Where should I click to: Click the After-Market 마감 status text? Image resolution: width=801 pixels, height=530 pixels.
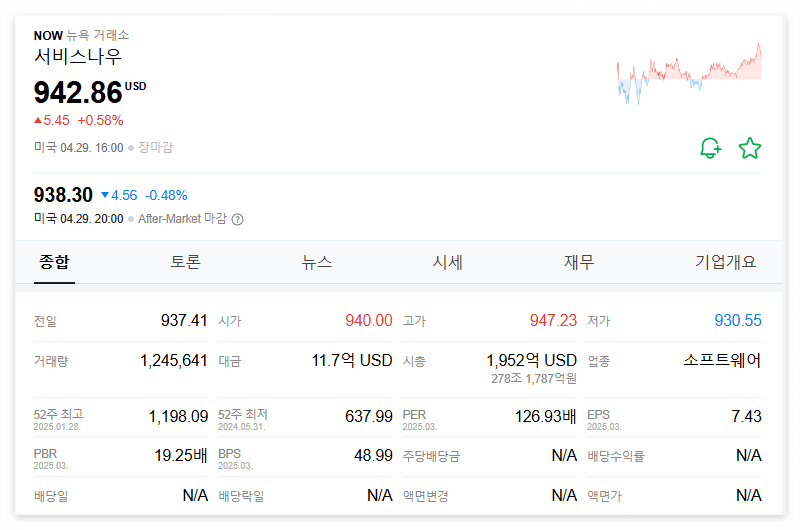click(182, 219)
